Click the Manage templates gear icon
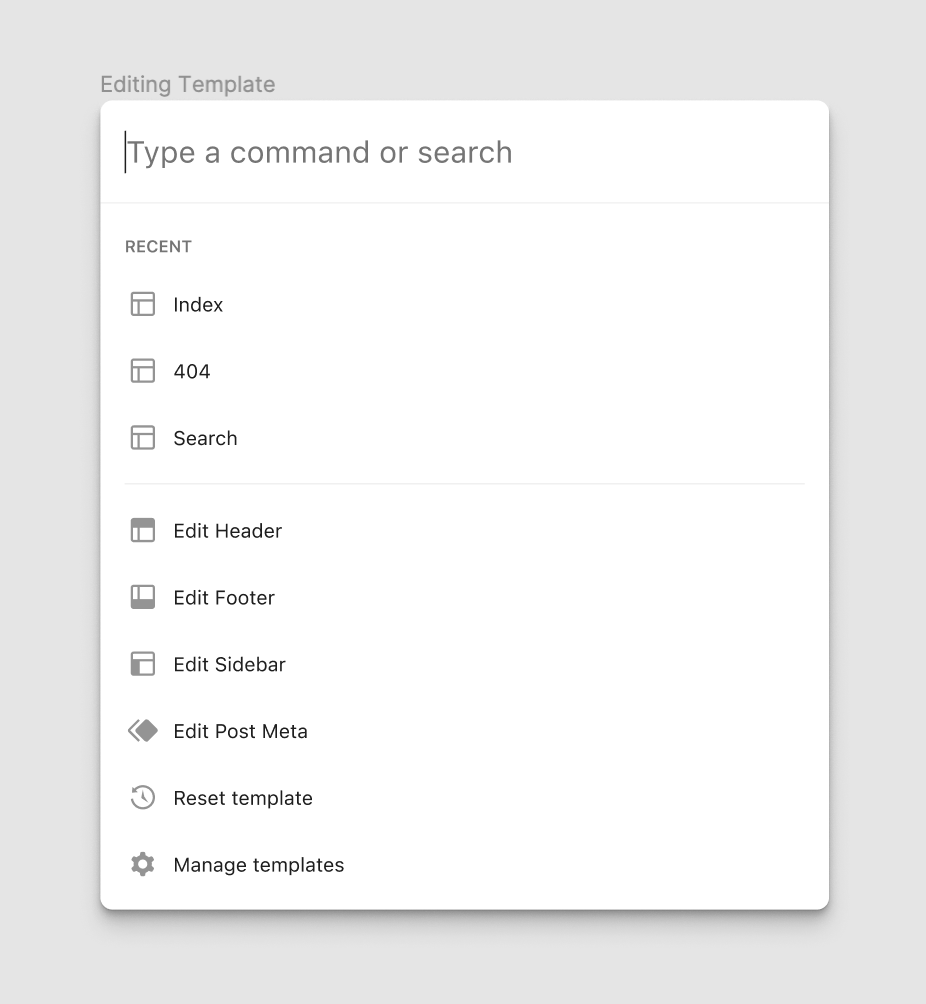Viewport: 926px width, 1004px height. pyautogui.click(x=142, y=864)
